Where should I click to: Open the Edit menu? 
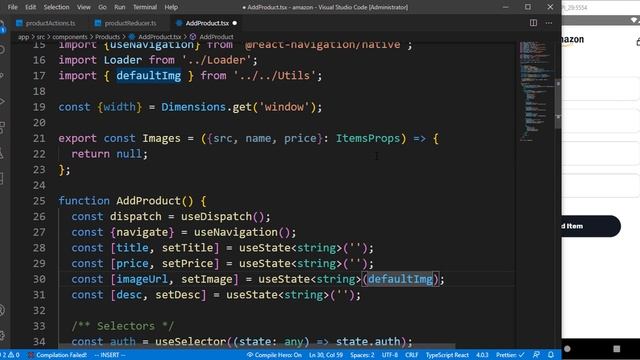(31, 7)
